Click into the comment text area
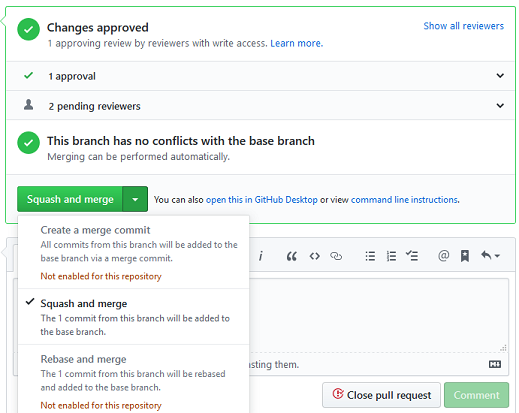519x413 pixels. tap(379, 315)
